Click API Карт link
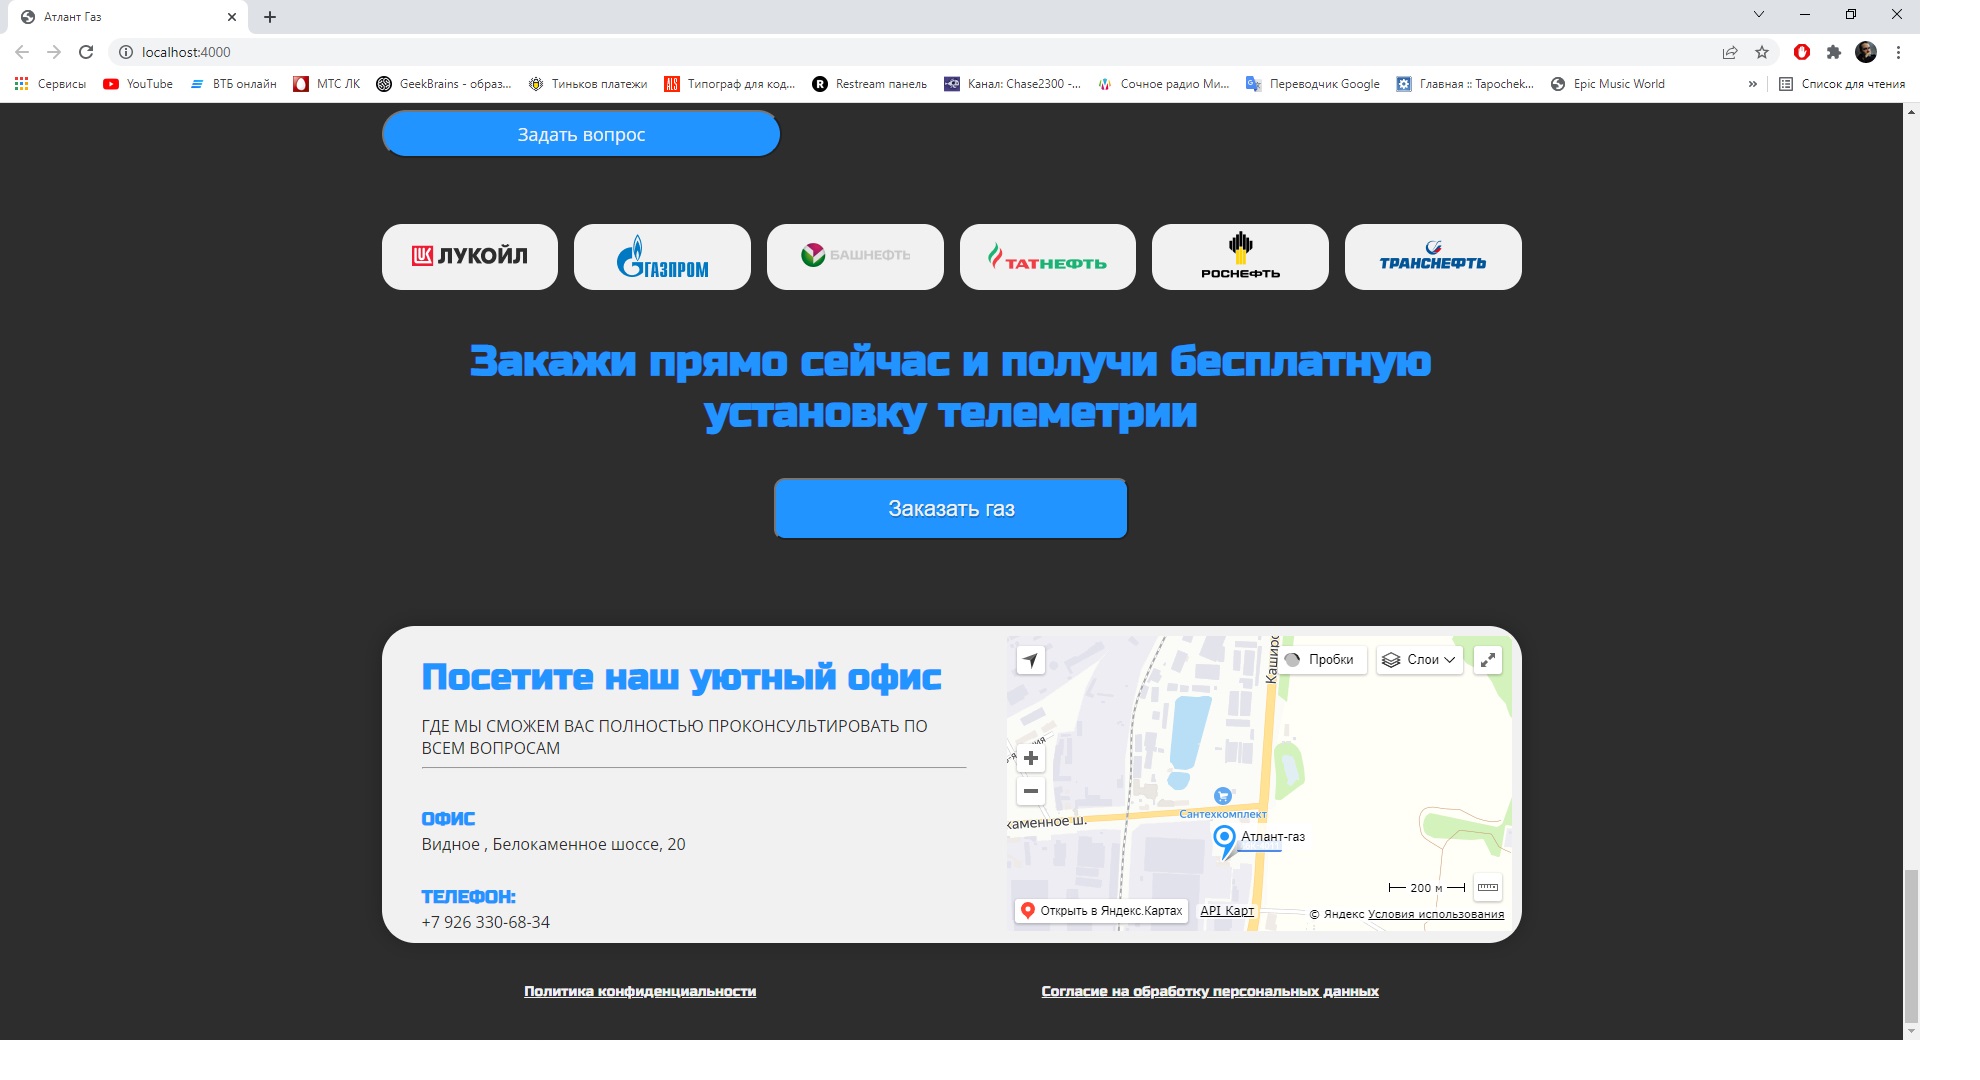Image resolution: width=1980 pixels, height=1080 pixels. point(1227,911)
